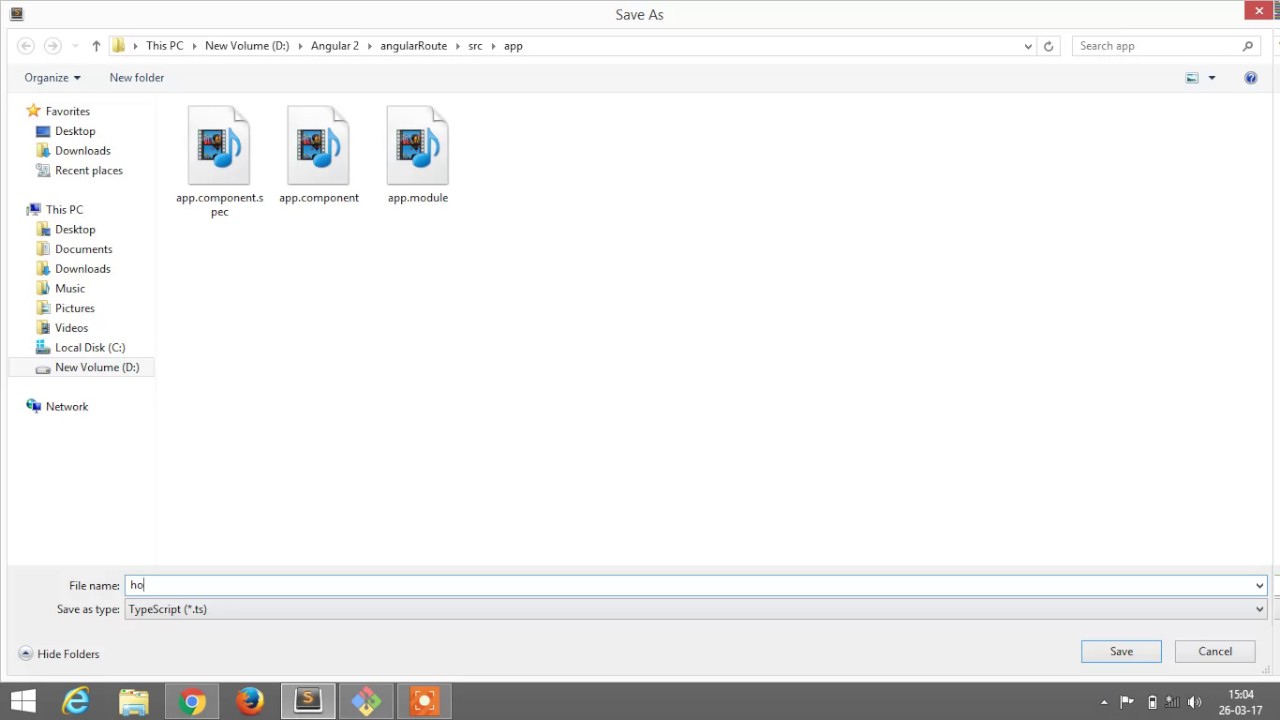Open Internet Explorer from the taskbar
Screen dimensions: 1280x720
tap(76, 702)
